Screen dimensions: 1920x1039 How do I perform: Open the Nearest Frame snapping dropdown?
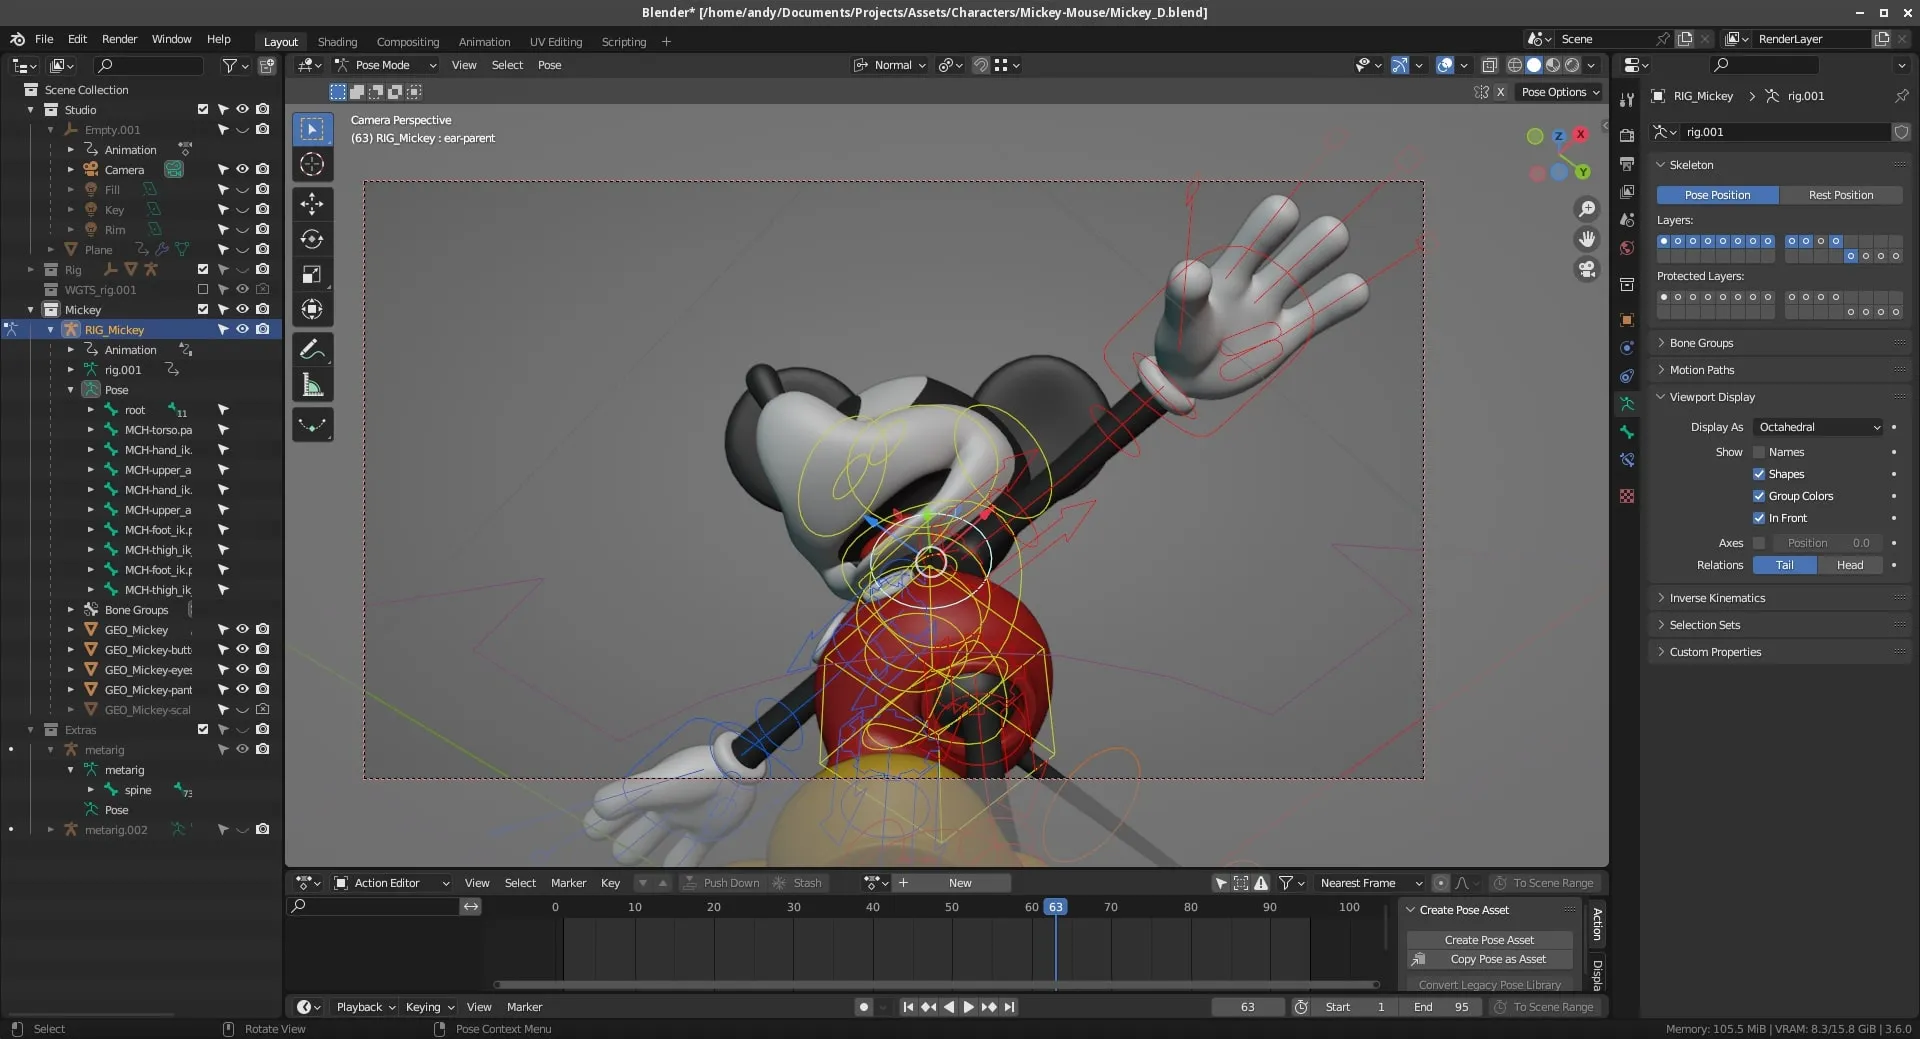tap(1369, 883)
